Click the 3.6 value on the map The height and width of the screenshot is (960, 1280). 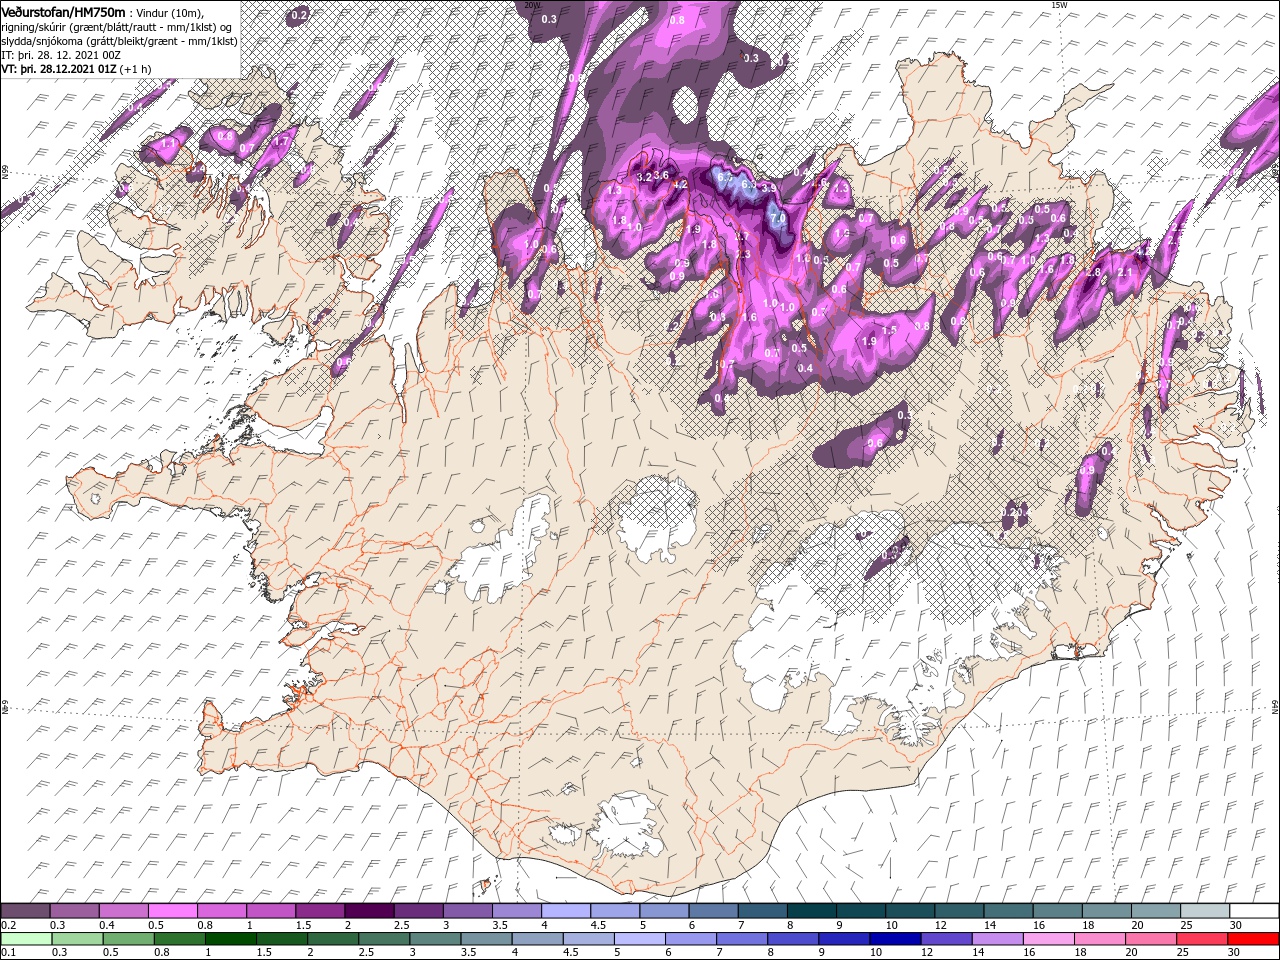coord(661,177)
